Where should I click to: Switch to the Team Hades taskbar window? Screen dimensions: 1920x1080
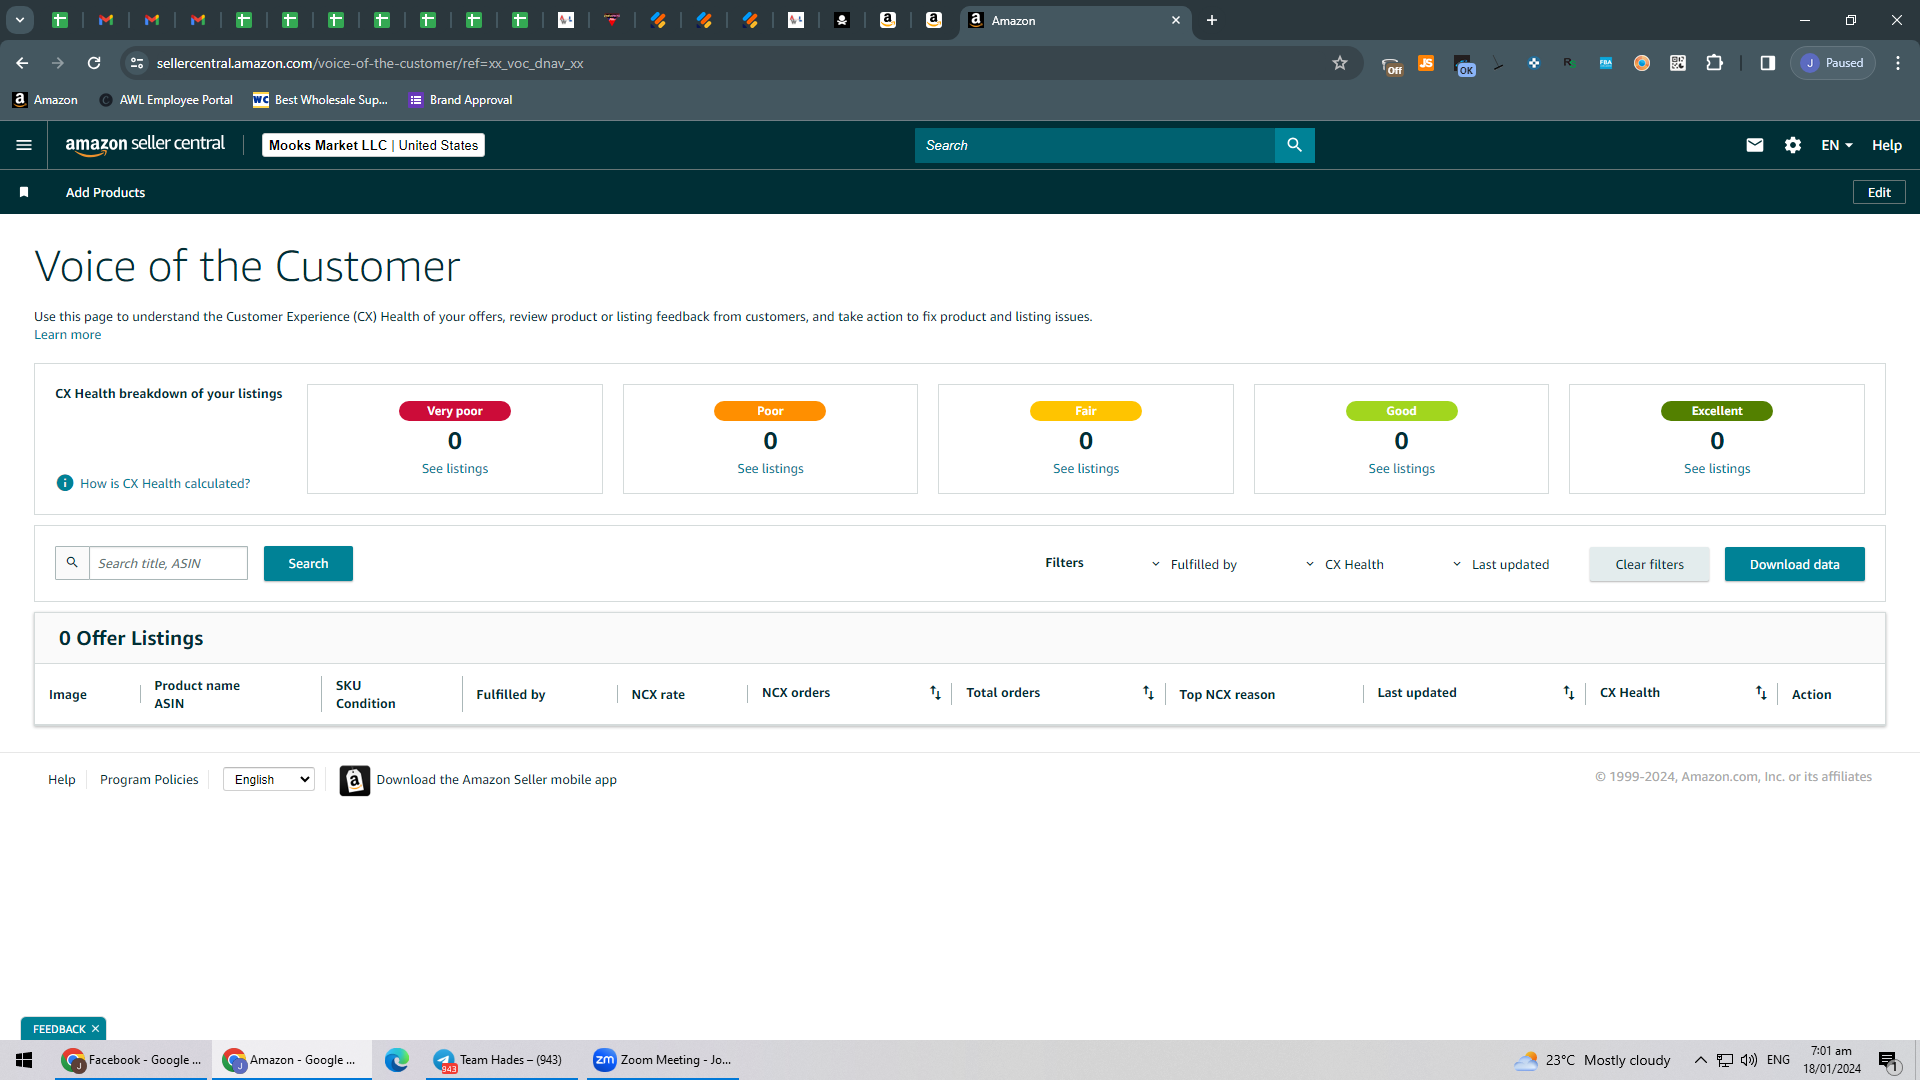[x=500, y=1060]
